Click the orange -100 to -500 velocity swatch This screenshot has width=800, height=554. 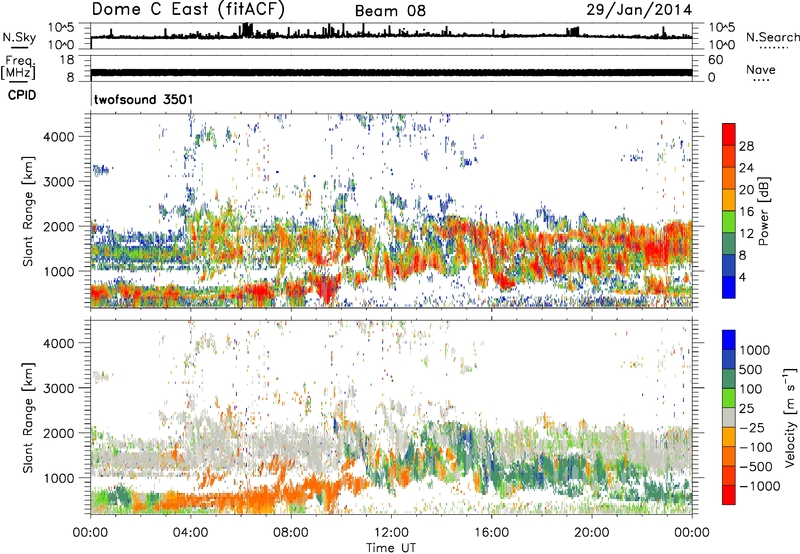[x=729, y=457]
